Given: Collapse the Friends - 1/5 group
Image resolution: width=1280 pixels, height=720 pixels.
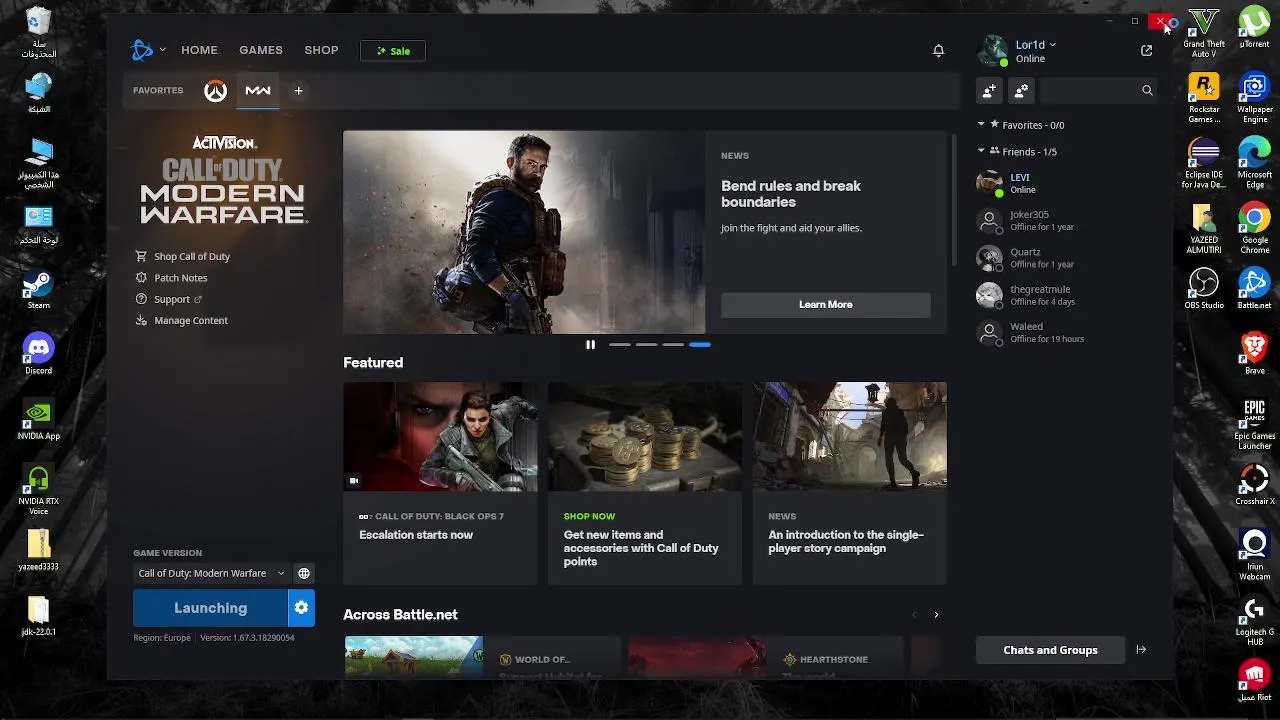Looking at the screenshot, I should [981, 151].
